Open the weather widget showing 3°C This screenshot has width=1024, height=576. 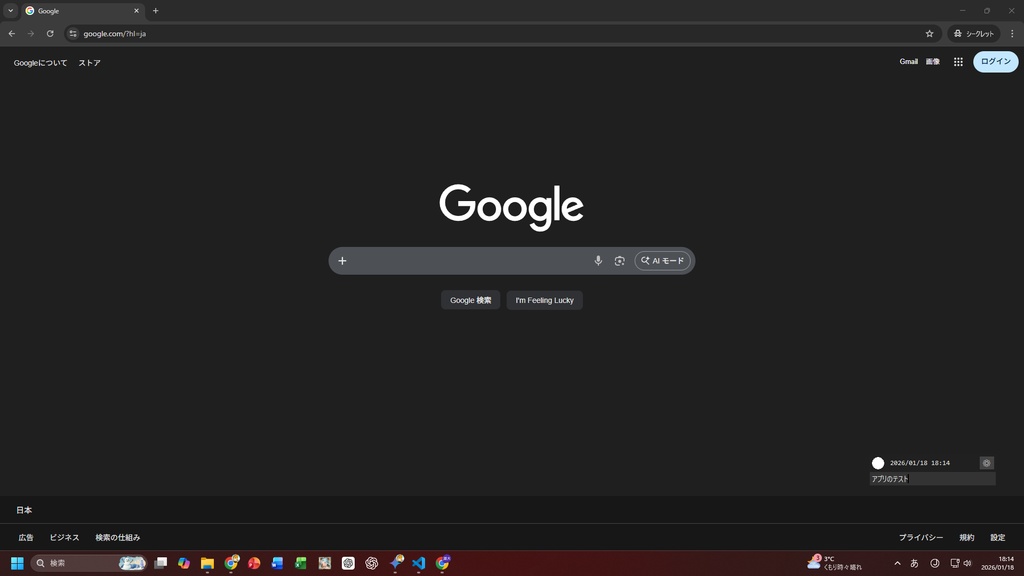835,562
